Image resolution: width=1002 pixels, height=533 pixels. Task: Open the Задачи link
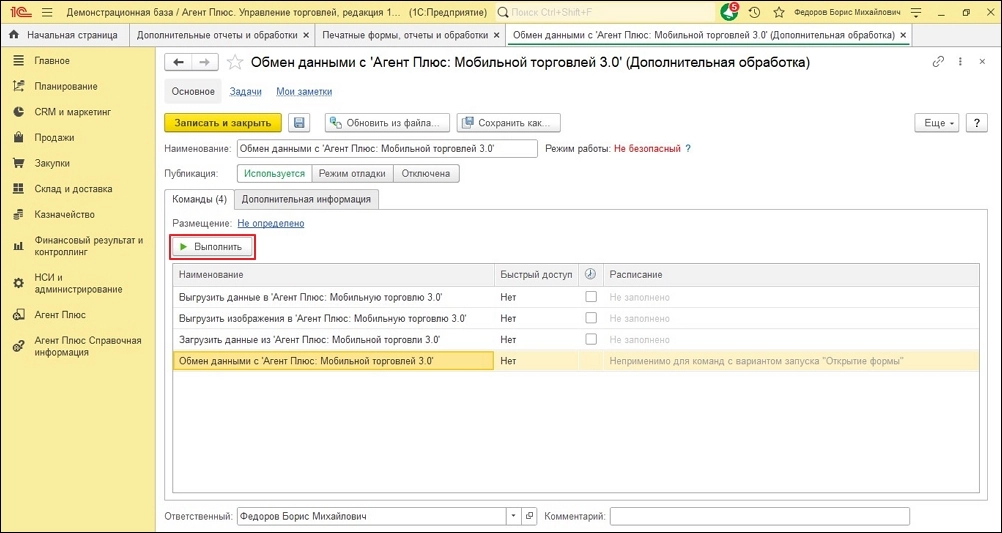click(x=245, y=91)
